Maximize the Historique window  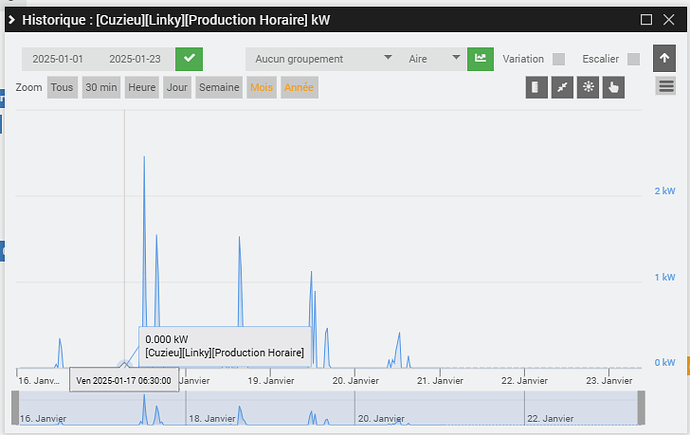click(646, 19)
